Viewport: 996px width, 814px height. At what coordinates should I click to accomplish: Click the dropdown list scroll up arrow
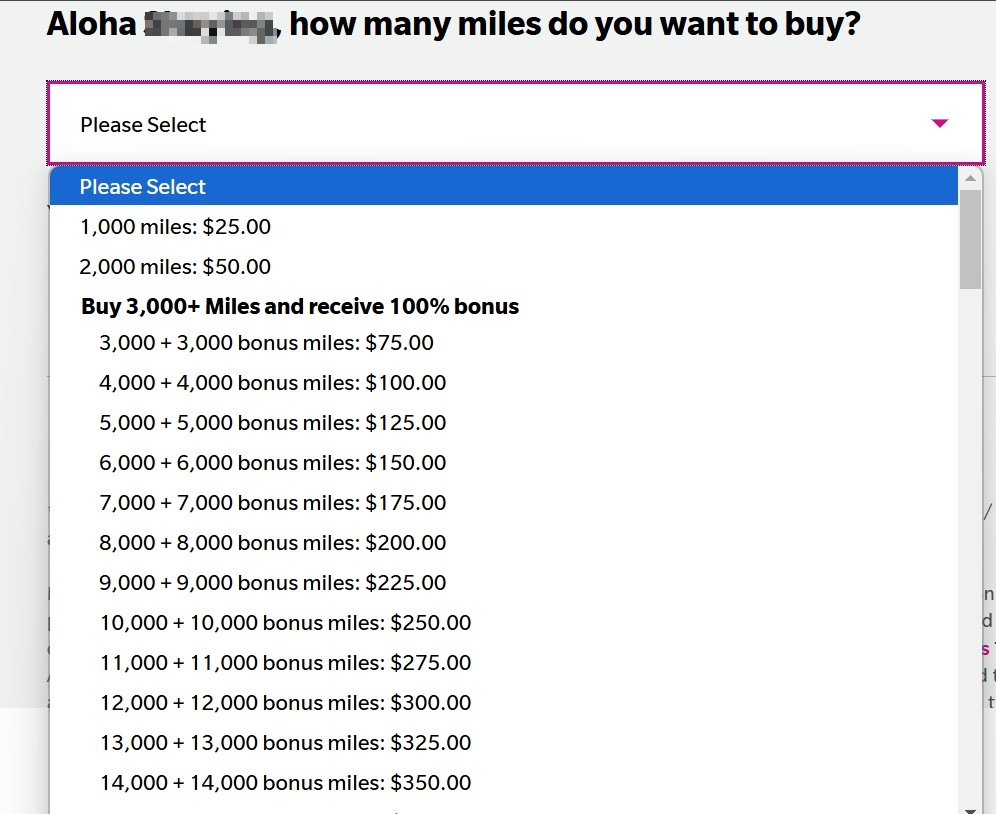[970, 178]
